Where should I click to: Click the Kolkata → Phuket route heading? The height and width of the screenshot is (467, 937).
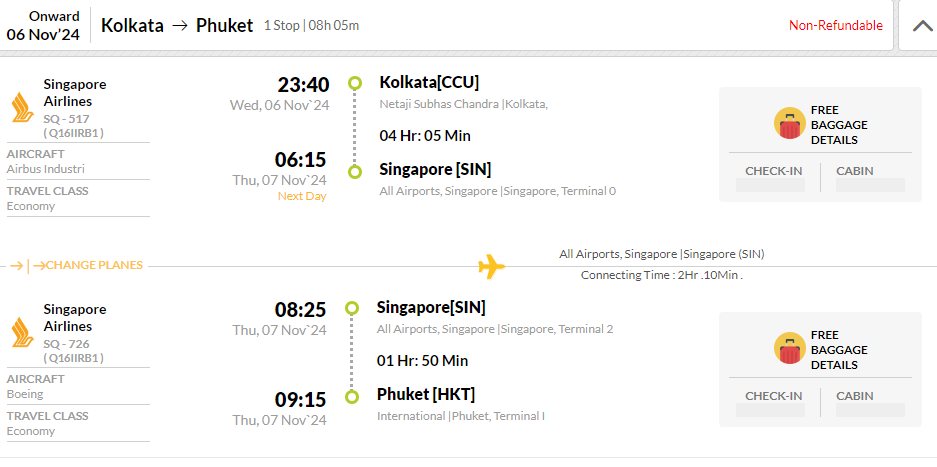tap(177, 26)
